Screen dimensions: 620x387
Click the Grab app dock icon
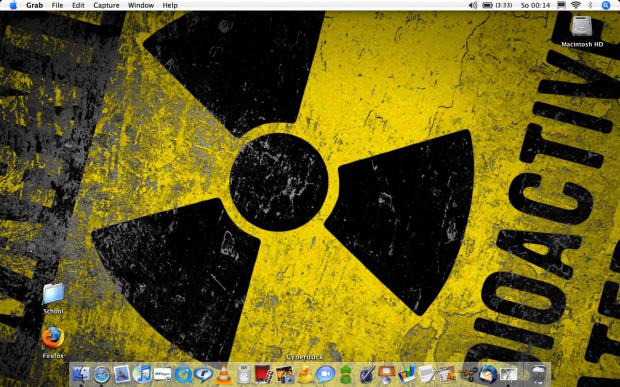tap(508, 374)
